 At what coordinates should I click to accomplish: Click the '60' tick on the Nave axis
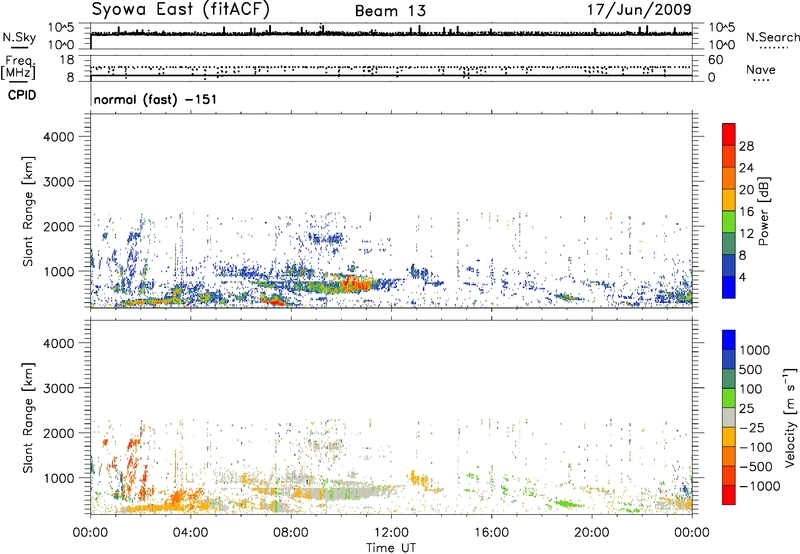(715, 60)
